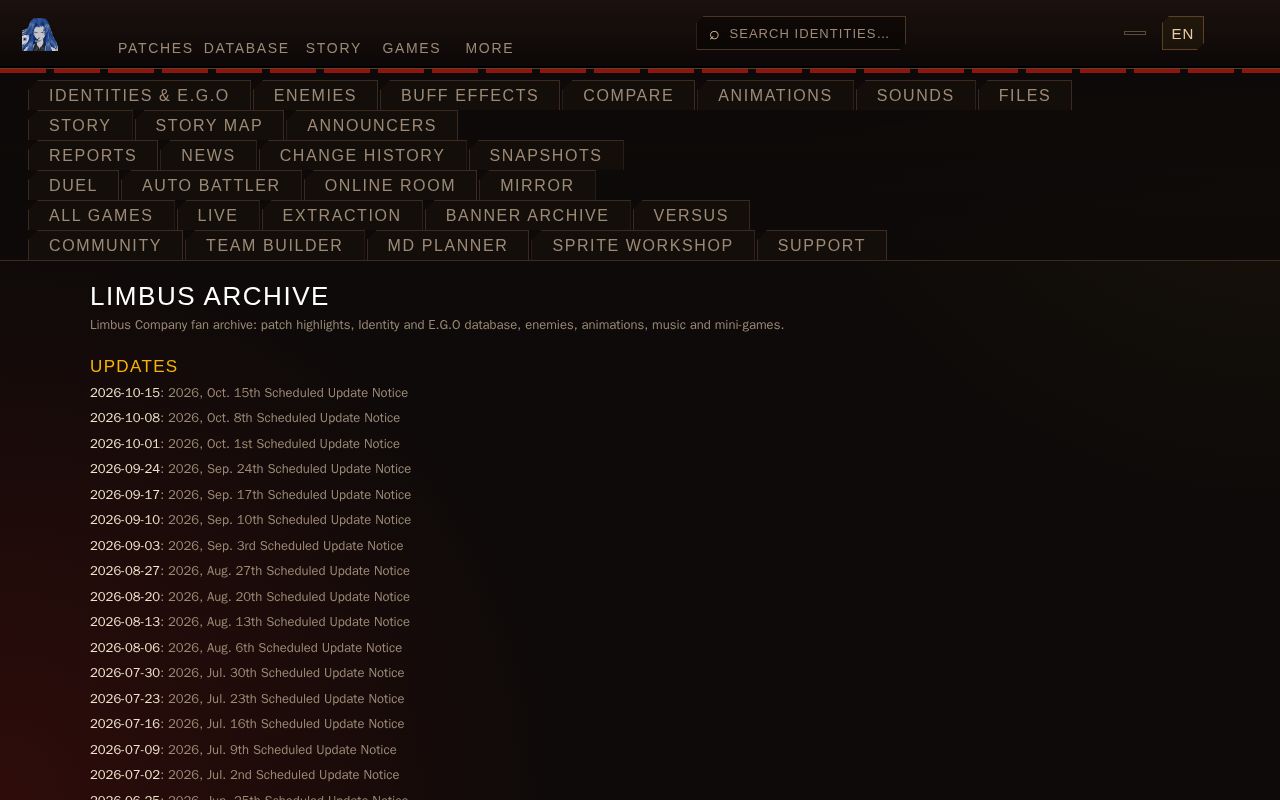Open the EN language selector
Viewport: 1280px width, 800px height.
click(x=1182, y=34)
